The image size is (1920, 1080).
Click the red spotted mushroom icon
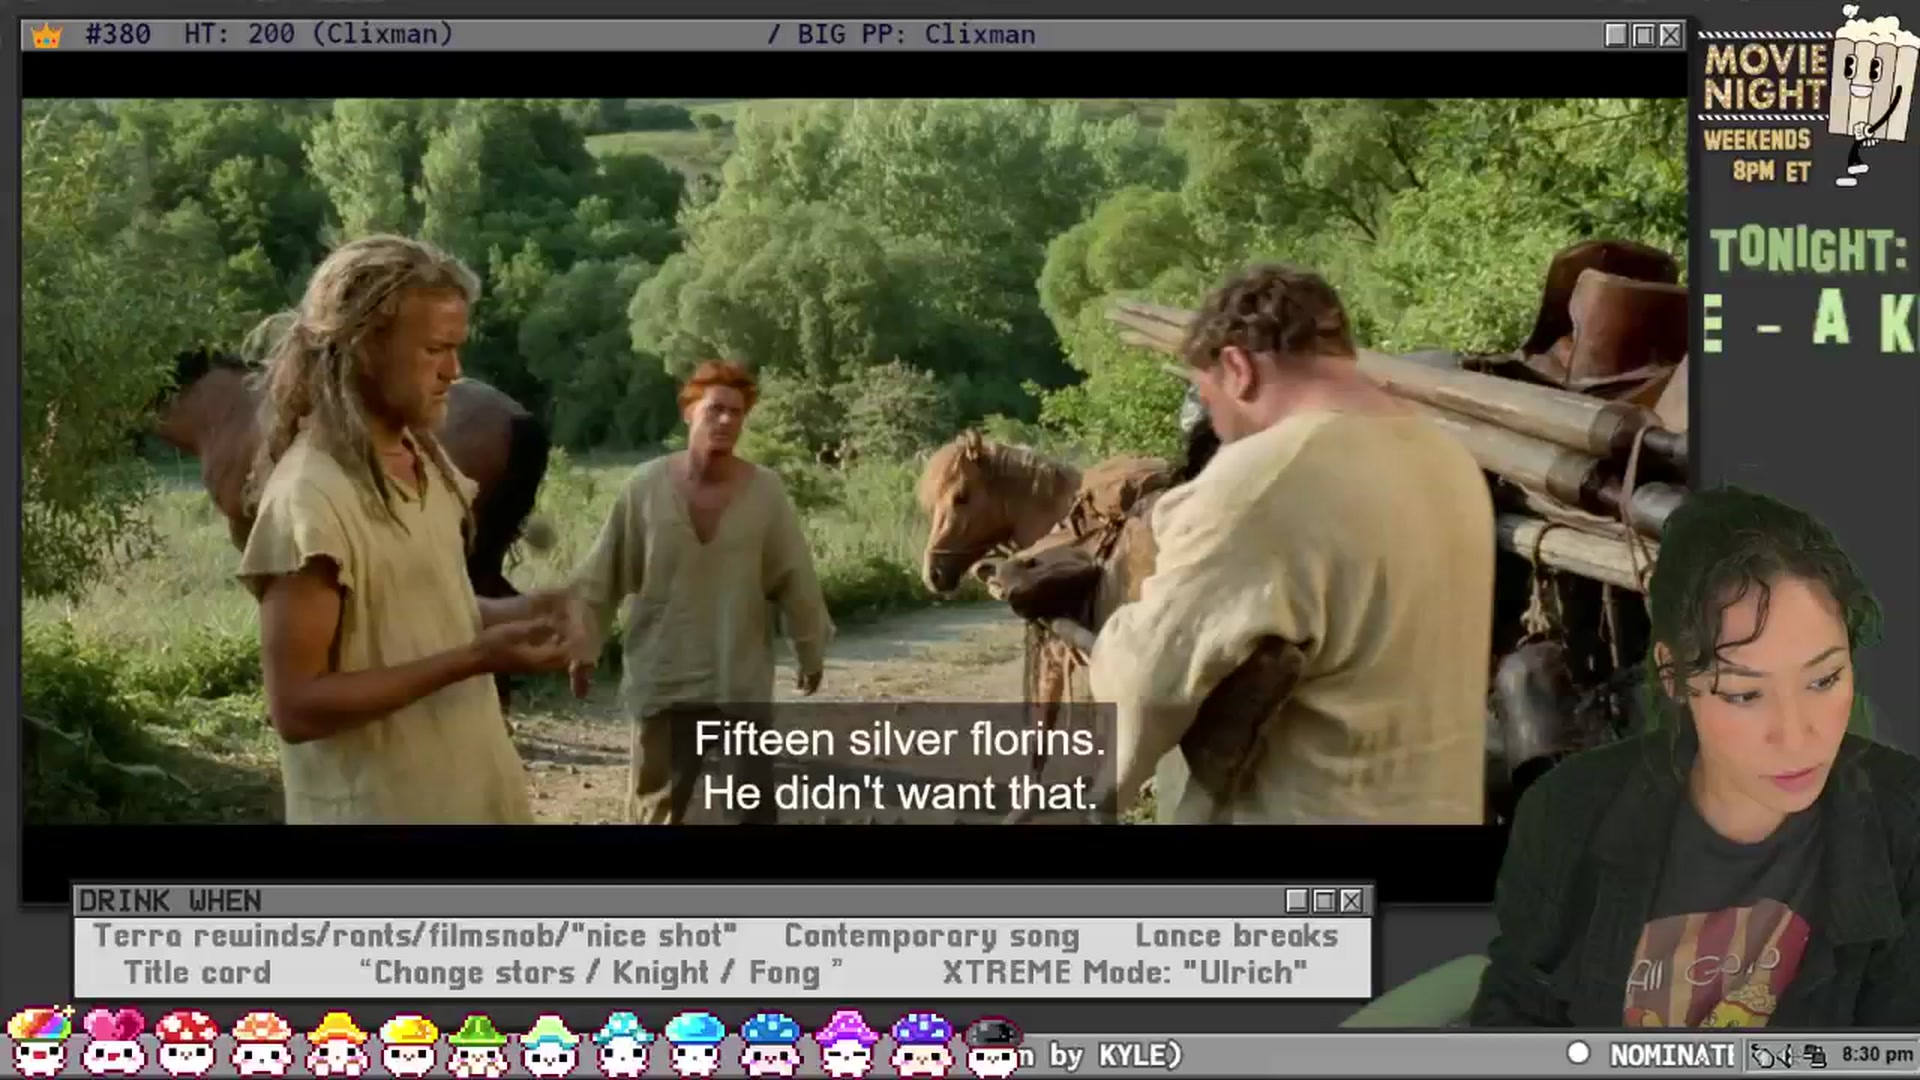pyautogui.click(x=187, y=1041)
